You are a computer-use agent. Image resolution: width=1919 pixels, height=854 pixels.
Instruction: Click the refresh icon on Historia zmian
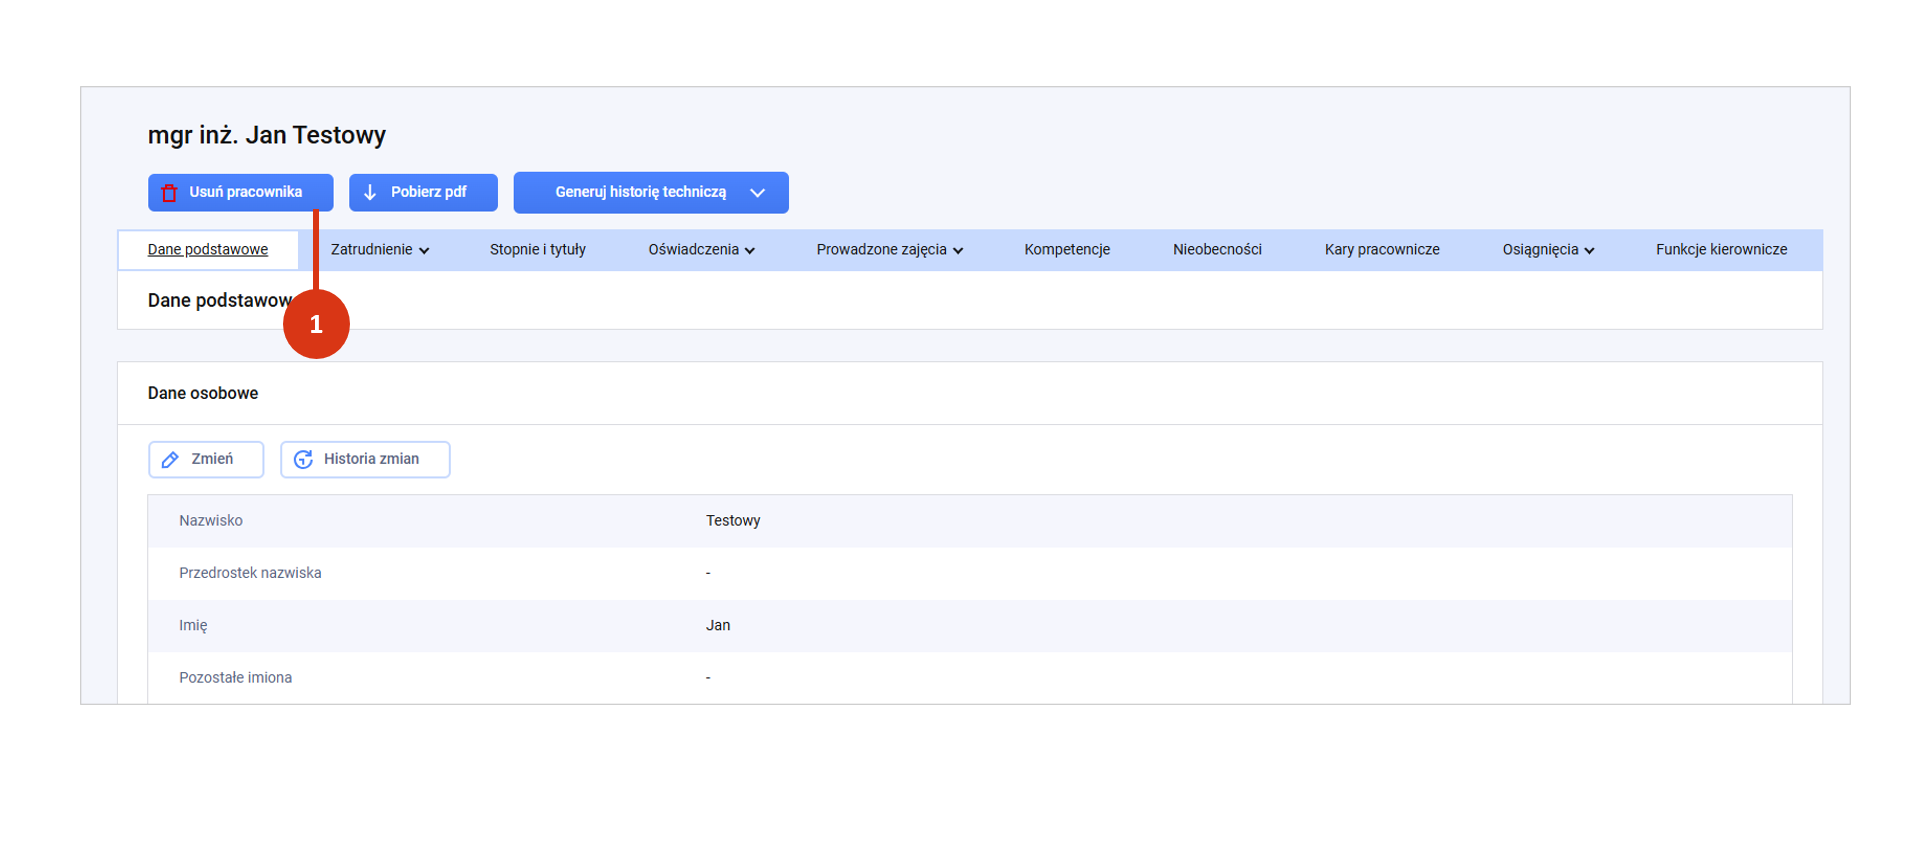pos(303,459)
